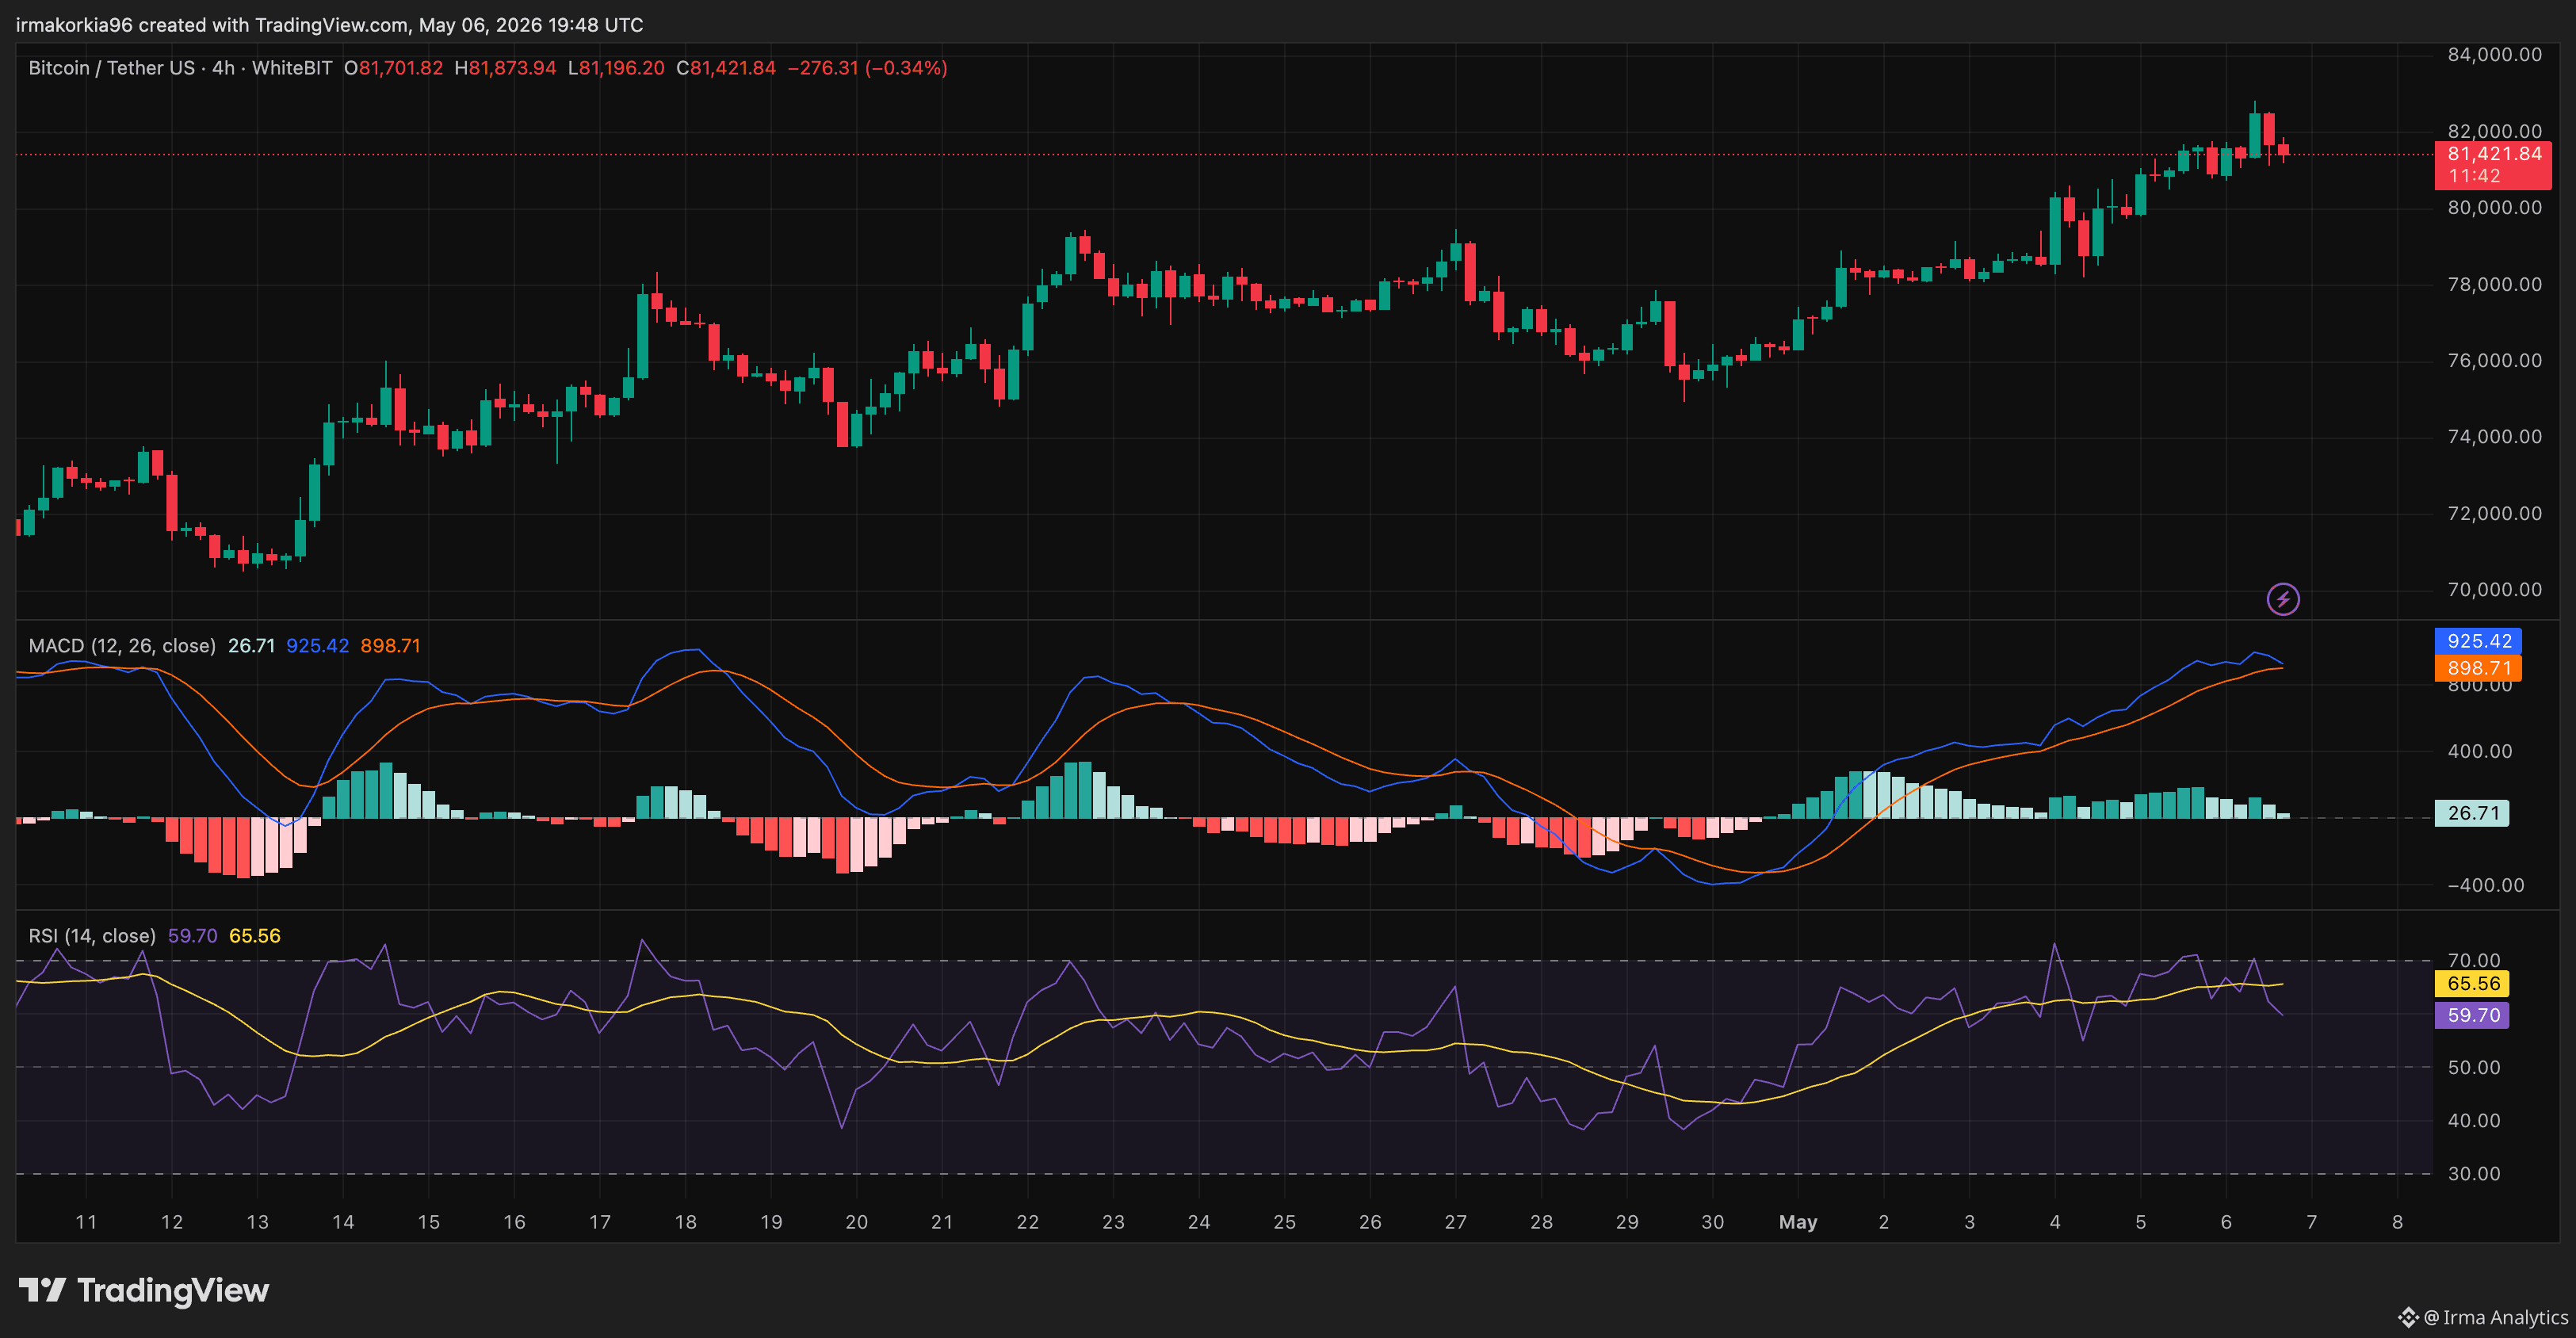The image size is (2576, 1338).
Task: Click the '50.00' RSI axis label
Action: [2473, 1067]
